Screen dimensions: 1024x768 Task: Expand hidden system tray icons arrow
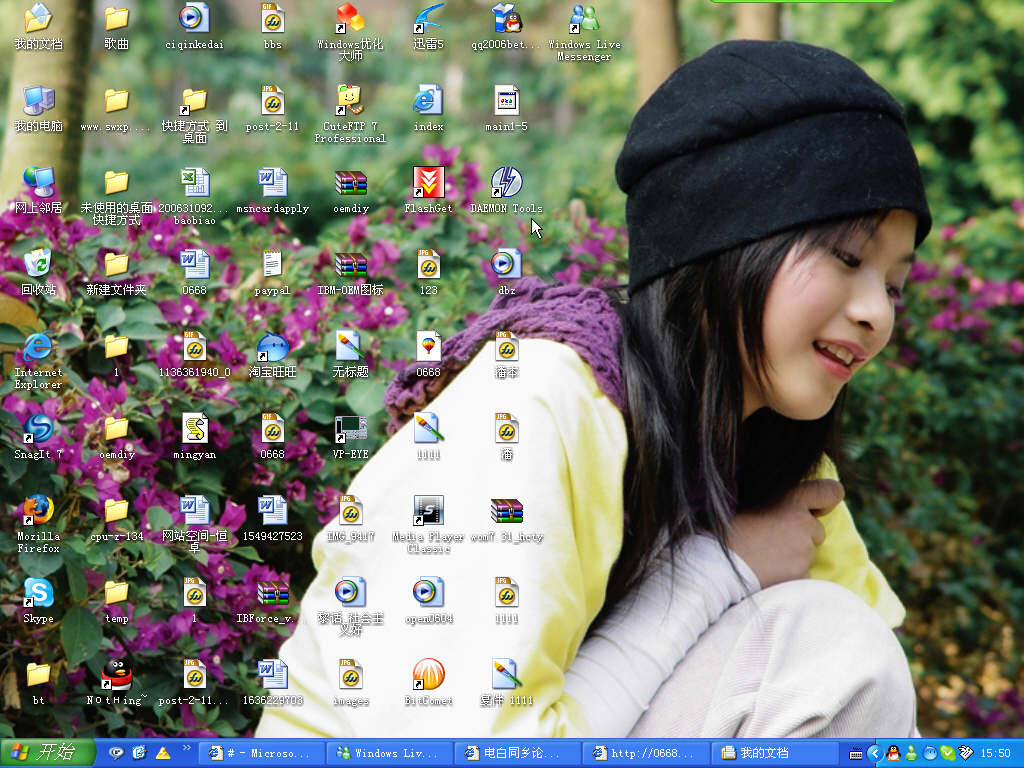[875, 753]
